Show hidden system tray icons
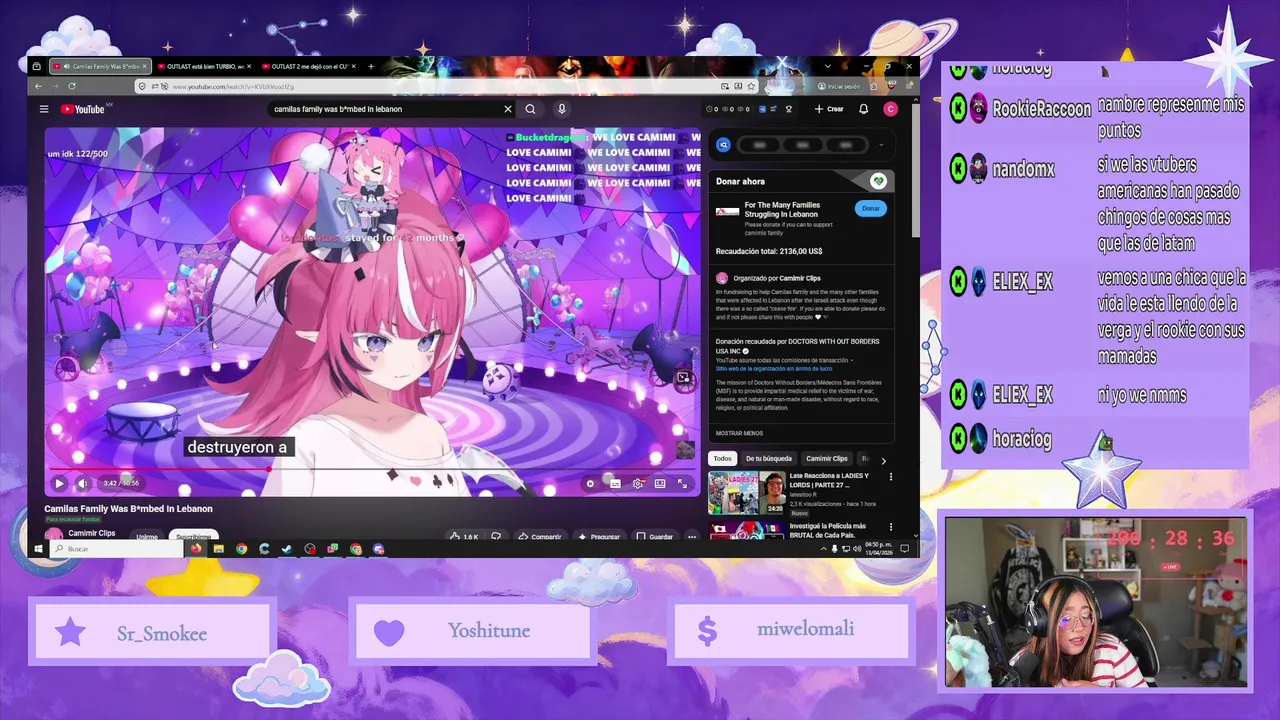The width and height of the screenshot is (1280, 720). point(823,548)
